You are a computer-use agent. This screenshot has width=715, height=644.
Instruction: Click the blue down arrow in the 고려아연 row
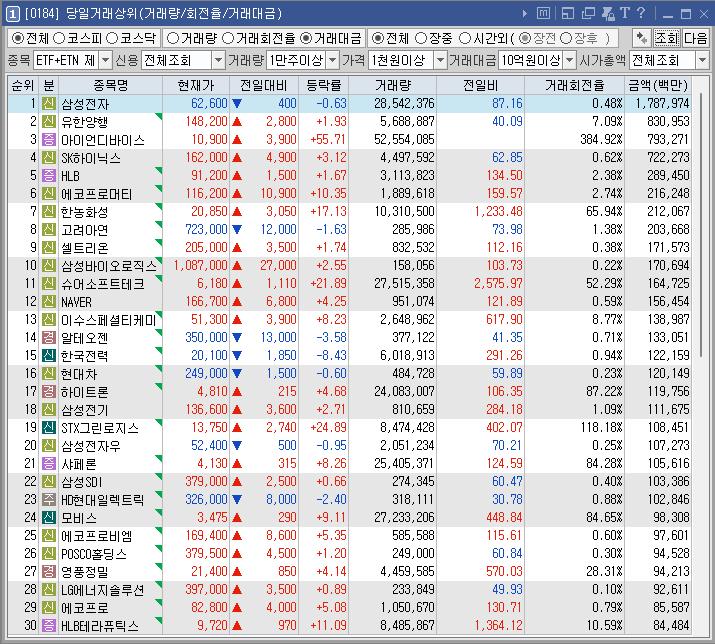(237, 230)
